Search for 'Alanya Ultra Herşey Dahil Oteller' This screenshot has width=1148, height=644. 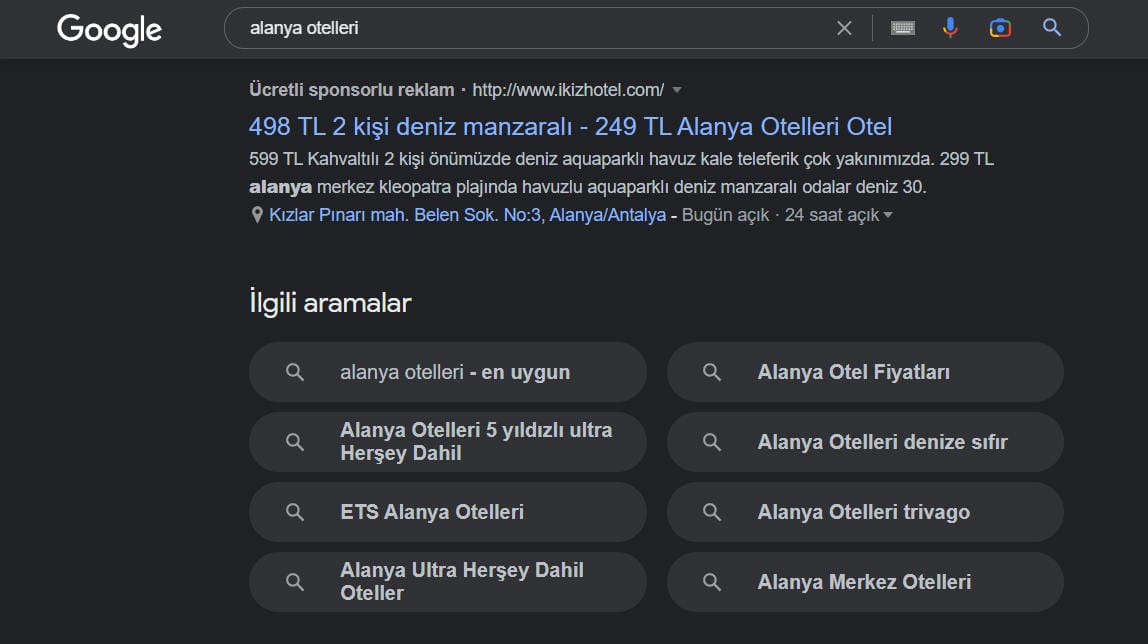click(x=448, y=582)
